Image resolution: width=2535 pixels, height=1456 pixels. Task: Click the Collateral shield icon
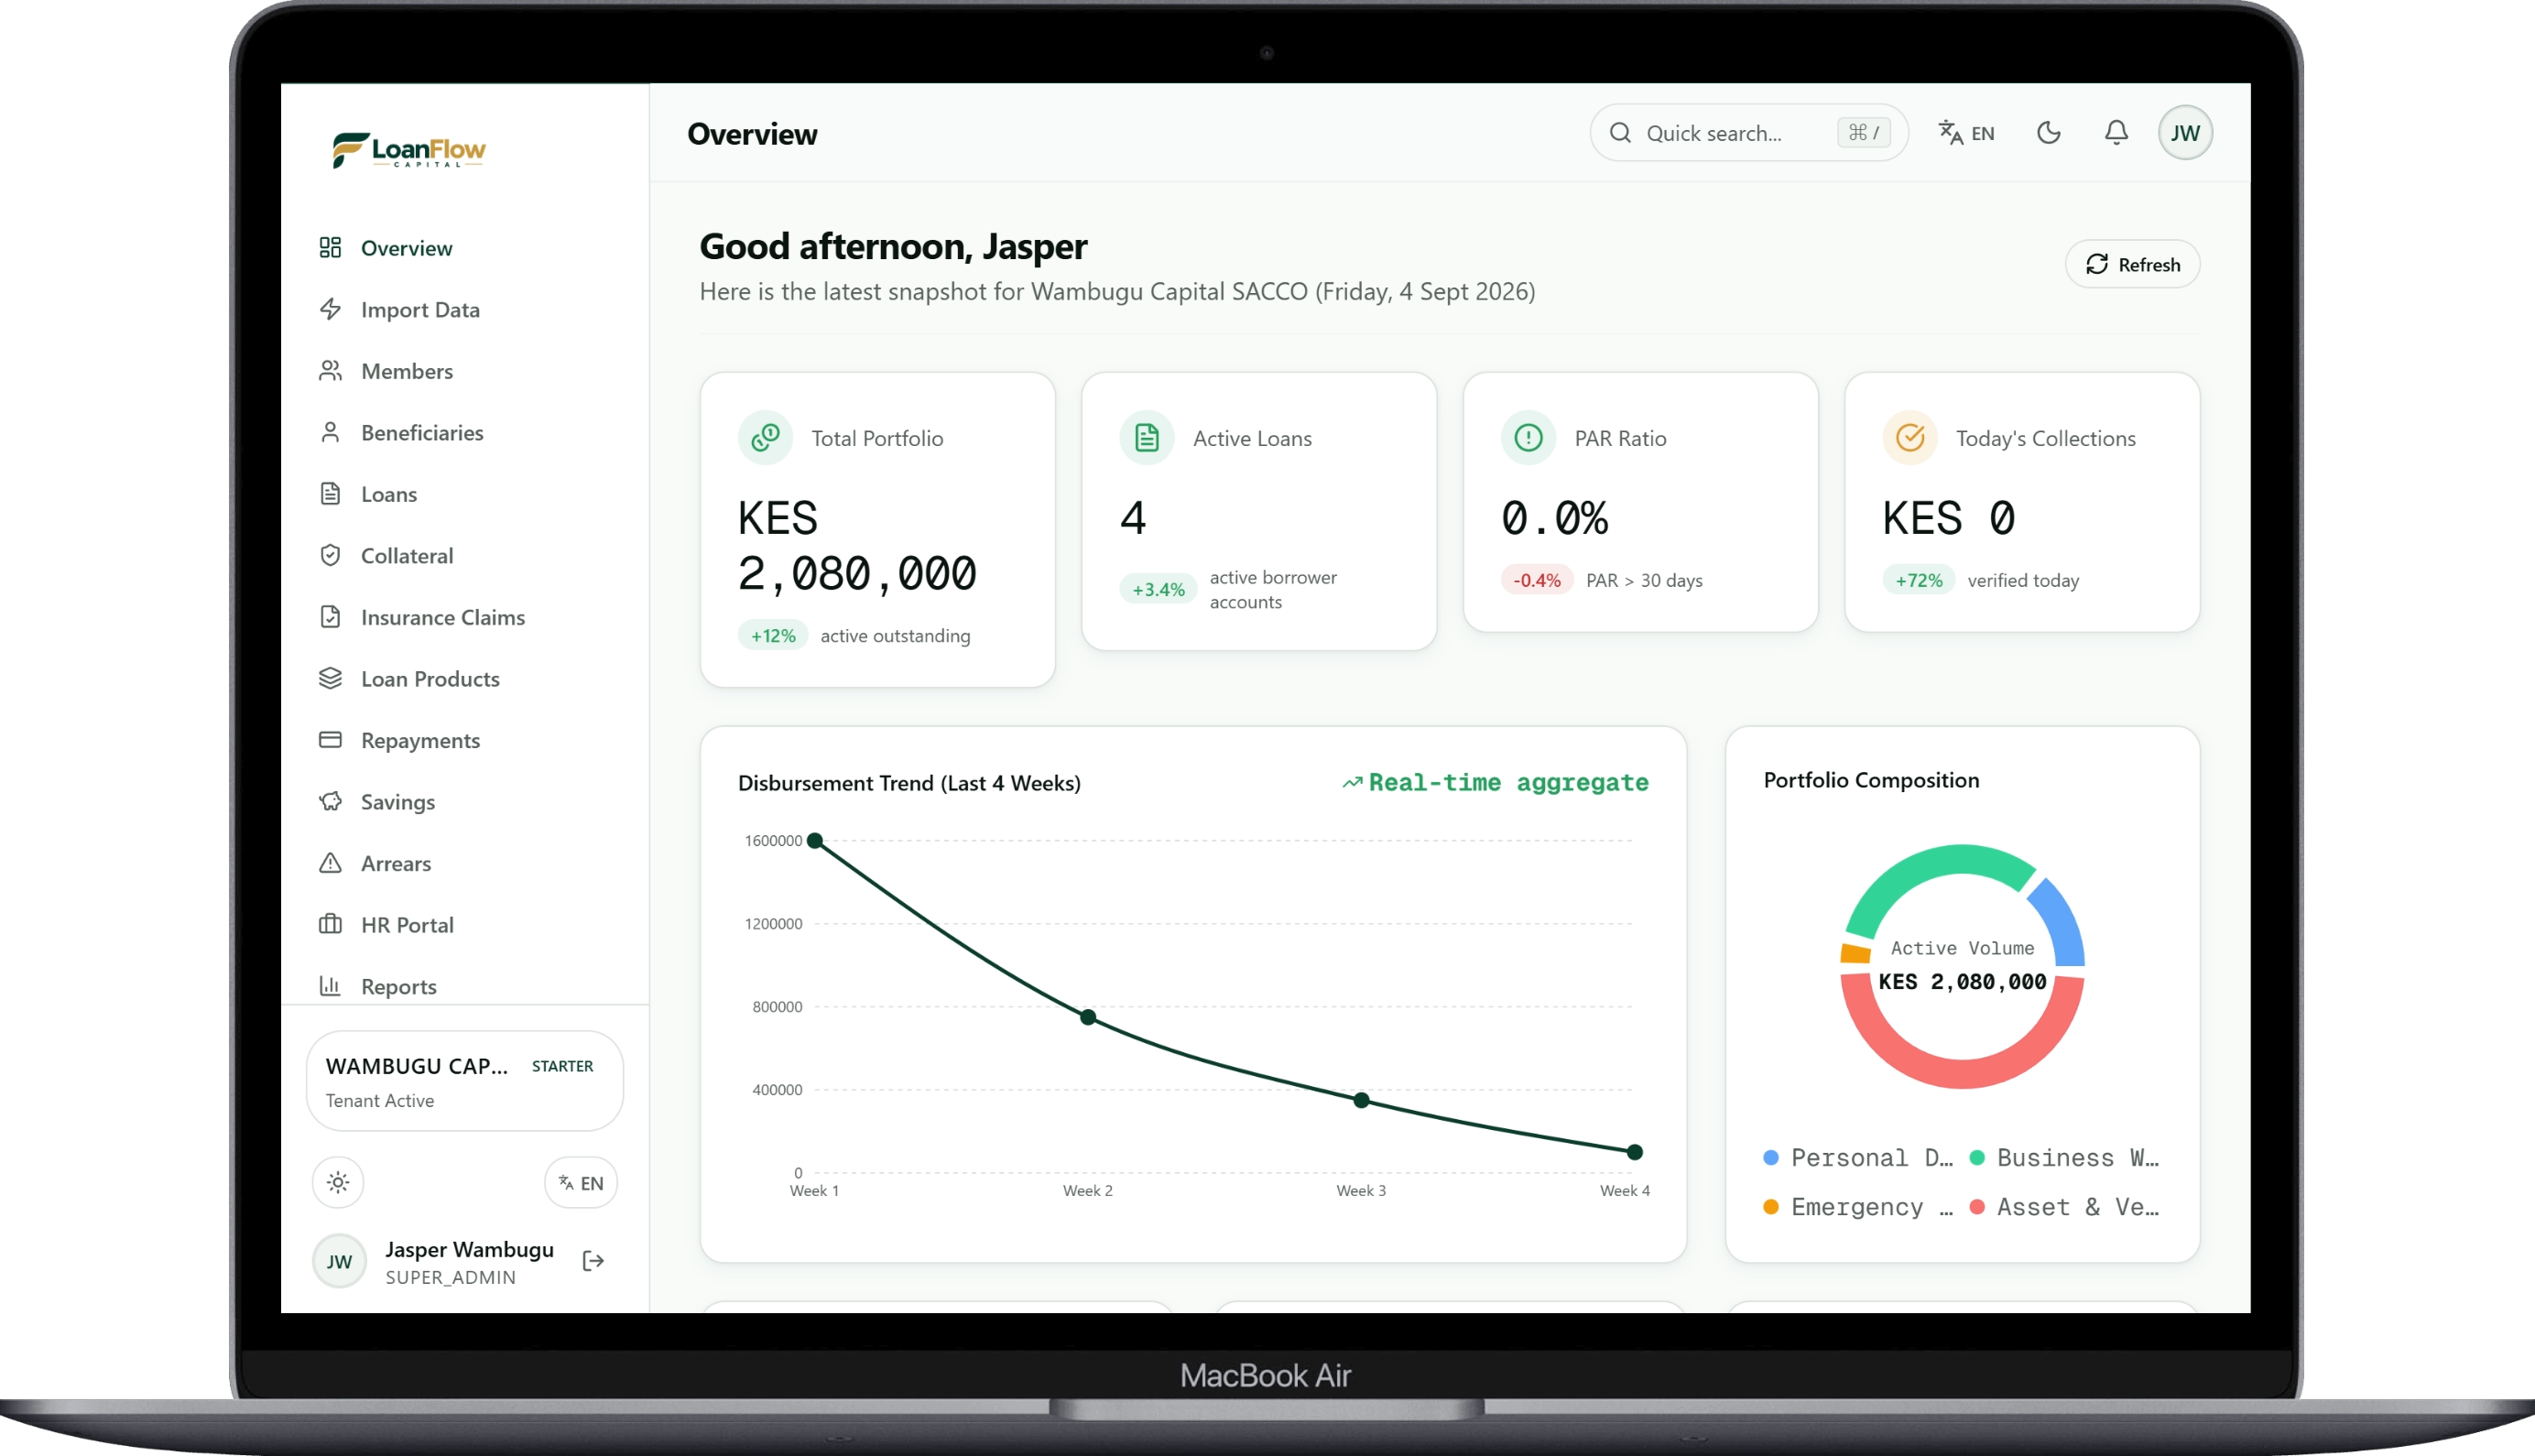[x=330, y=555]
